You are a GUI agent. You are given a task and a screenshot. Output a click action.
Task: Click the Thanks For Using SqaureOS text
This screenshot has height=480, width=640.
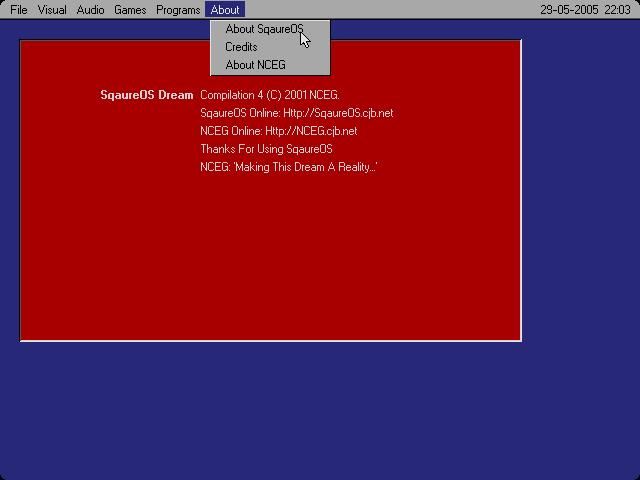tap(266, 149)
